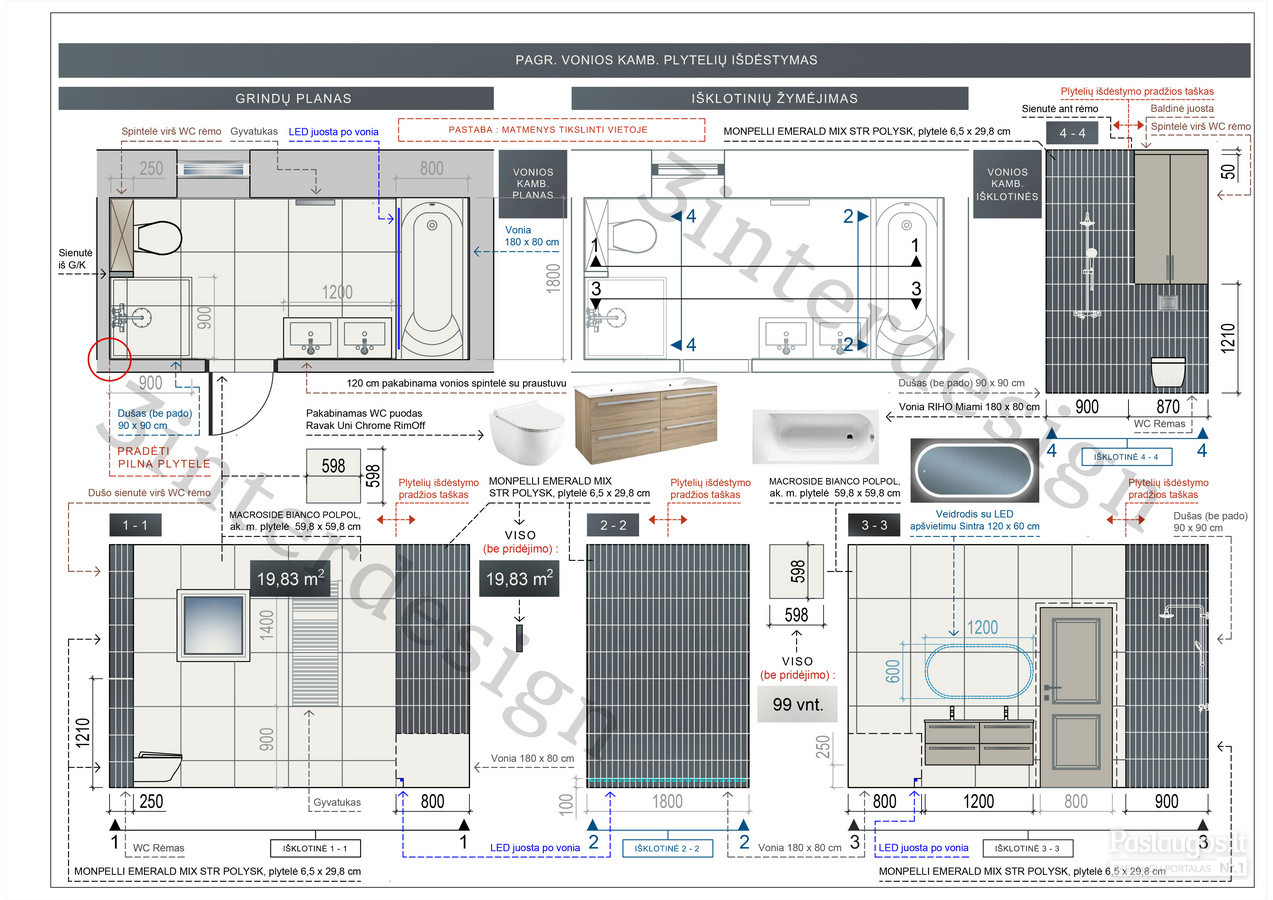Screen dimensions: 1273x900
Task: Click the '870' dimension under elevation 4-4
Action: click(x=1167, y=408)
